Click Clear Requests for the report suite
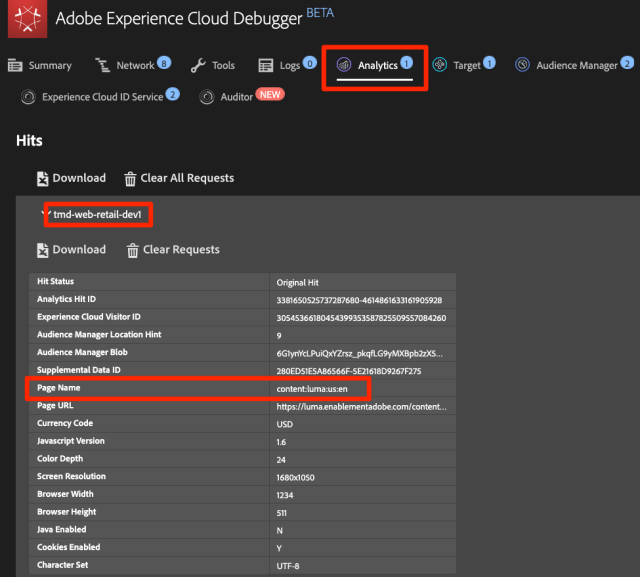 coord(173,250)
